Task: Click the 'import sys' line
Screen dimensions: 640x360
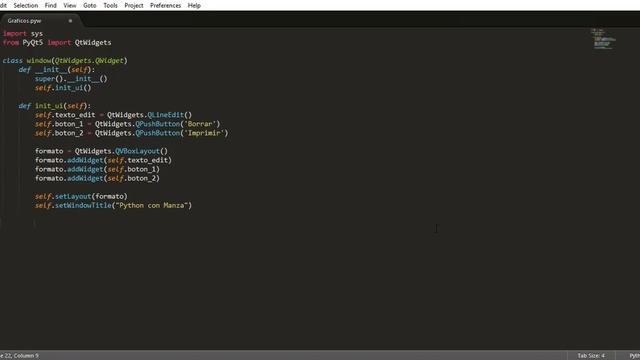Action: 23,33
